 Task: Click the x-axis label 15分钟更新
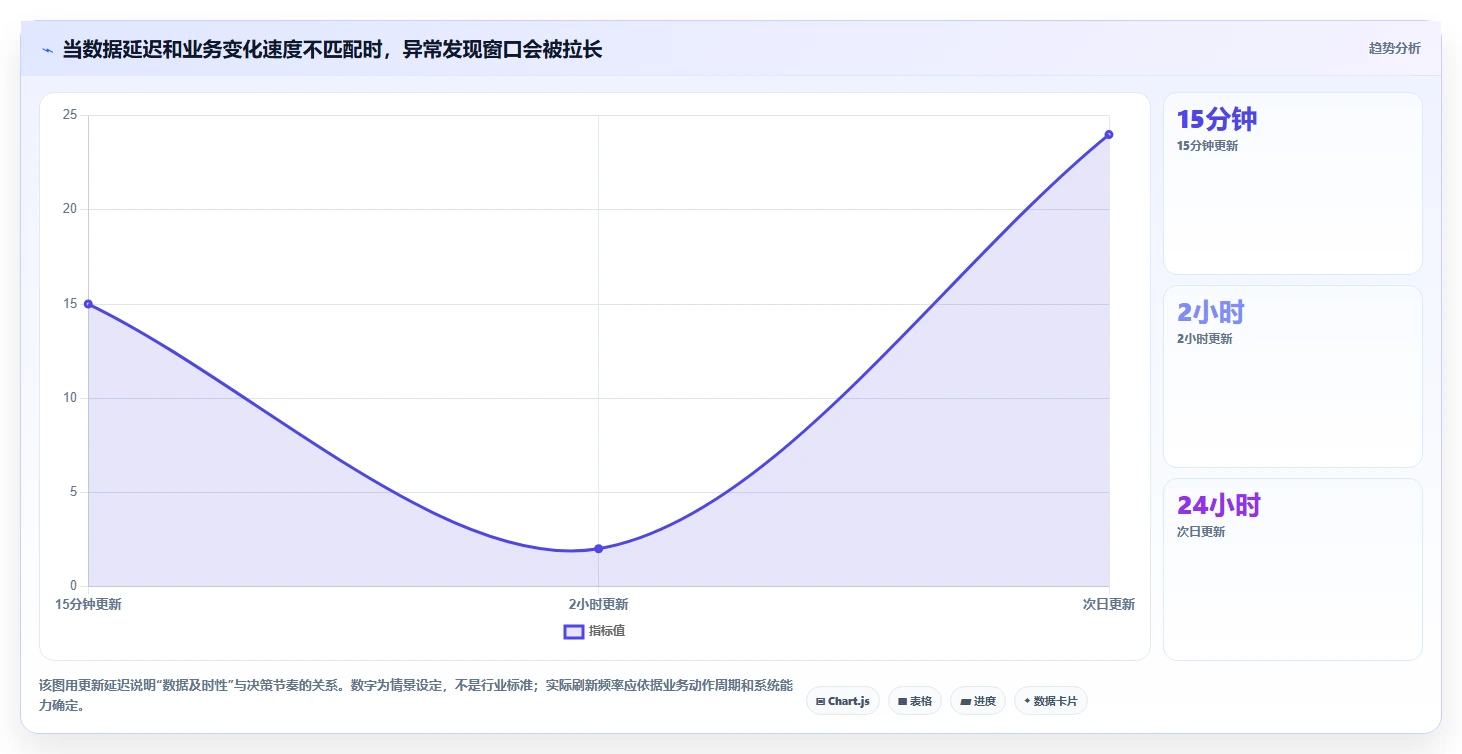click(88, 604)
